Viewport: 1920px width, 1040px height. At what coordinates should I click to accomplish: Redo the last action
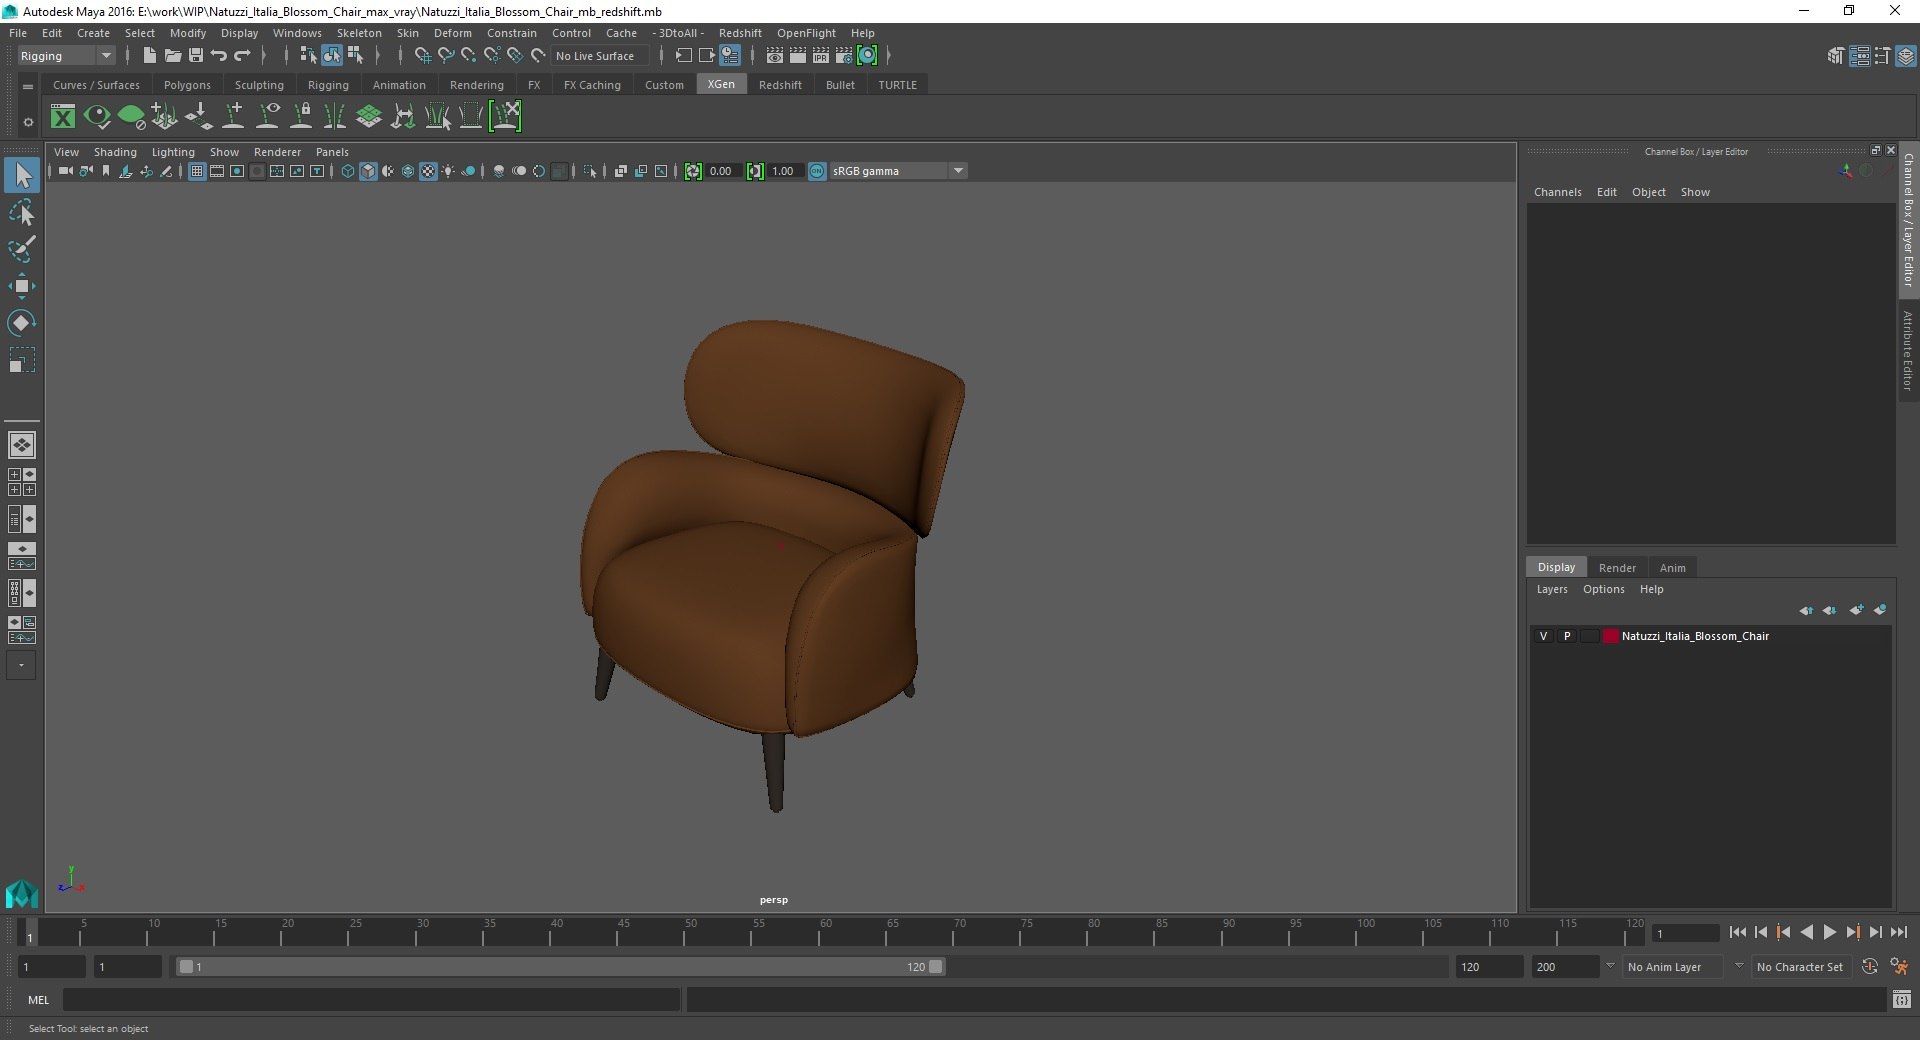(242, 56)
